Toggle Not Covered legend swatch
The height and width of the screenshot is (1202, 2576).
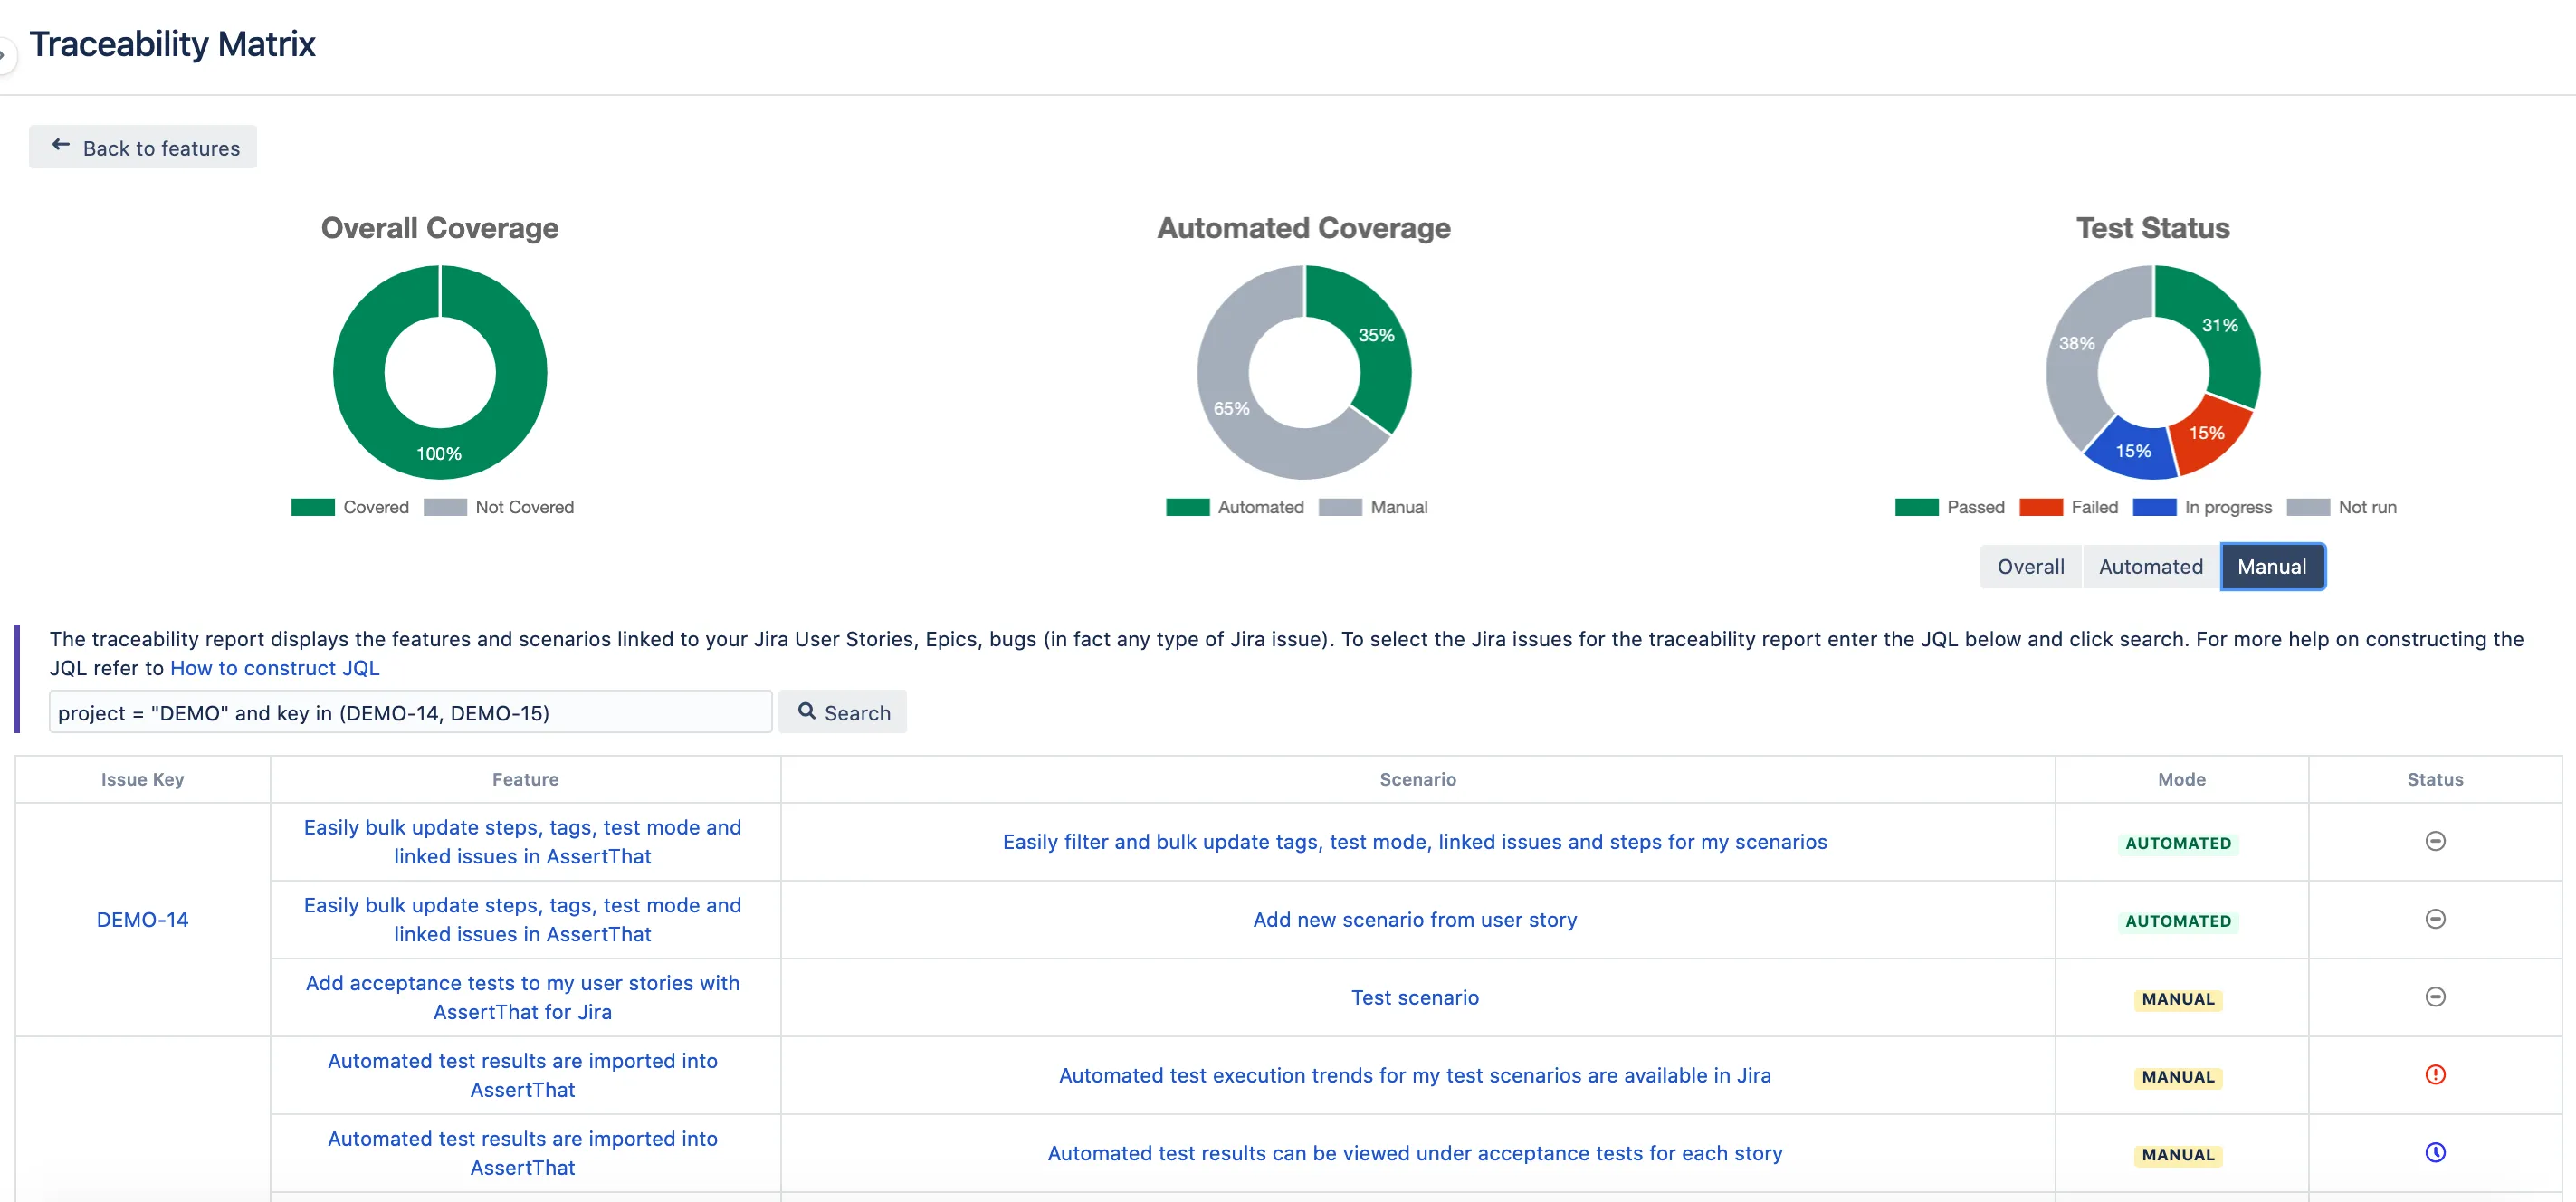click(445, 507)
